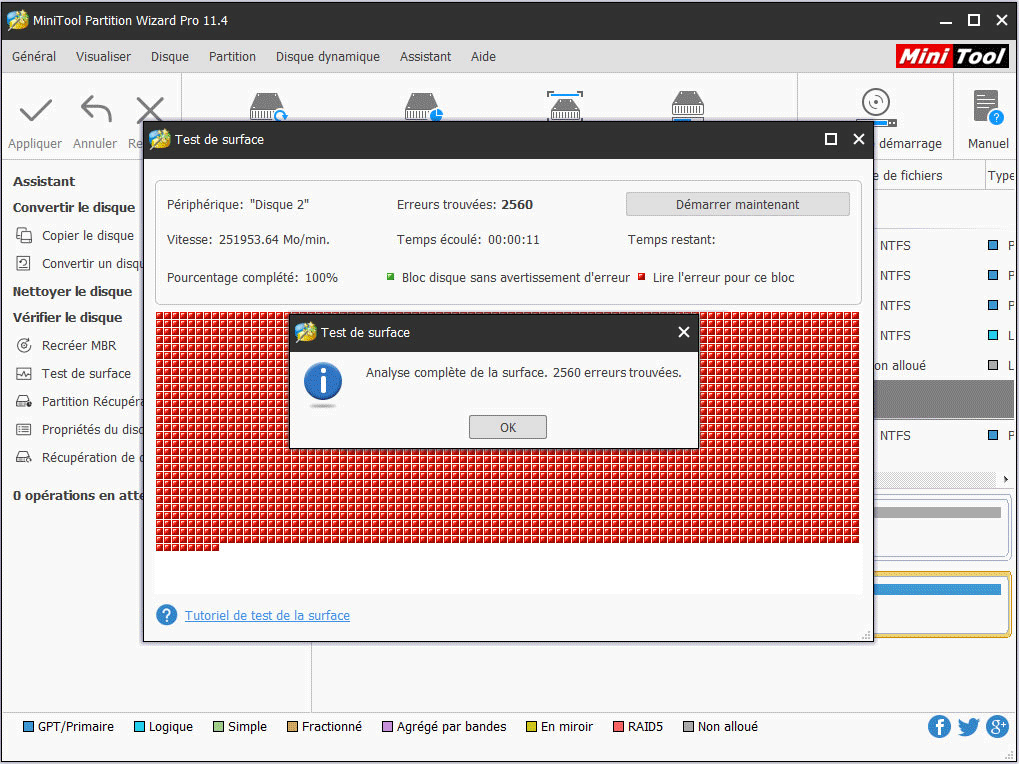The width and height of the screenshot is (1019, 764).
Task: Click the RAID5 legend color swatch
Action: point(619,726)
